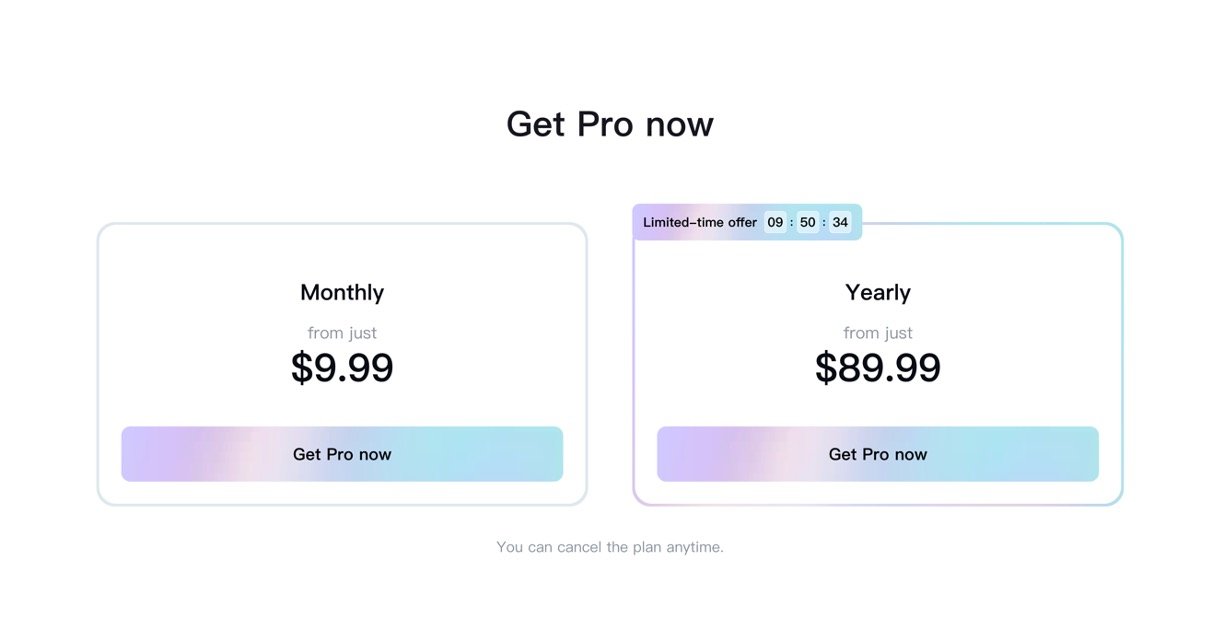
Task: Click the $9.99 monthly price
Action: [342, 368]
